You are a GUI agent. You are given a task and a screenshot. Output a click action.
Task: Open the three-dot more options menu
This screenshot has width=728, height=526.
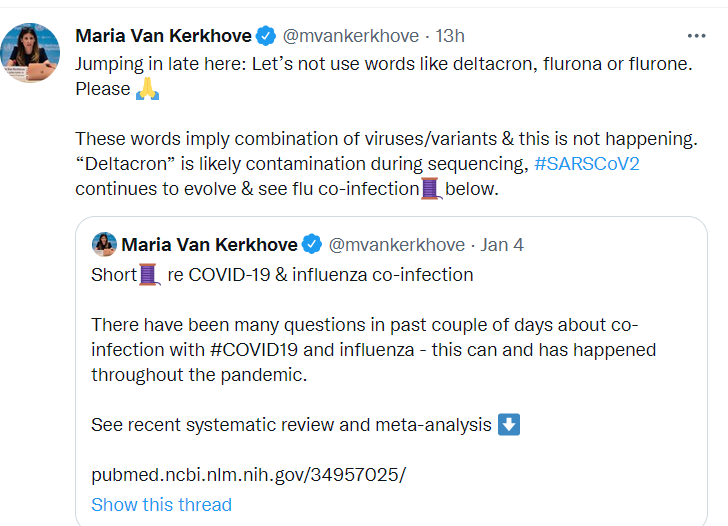pos(696,35)
